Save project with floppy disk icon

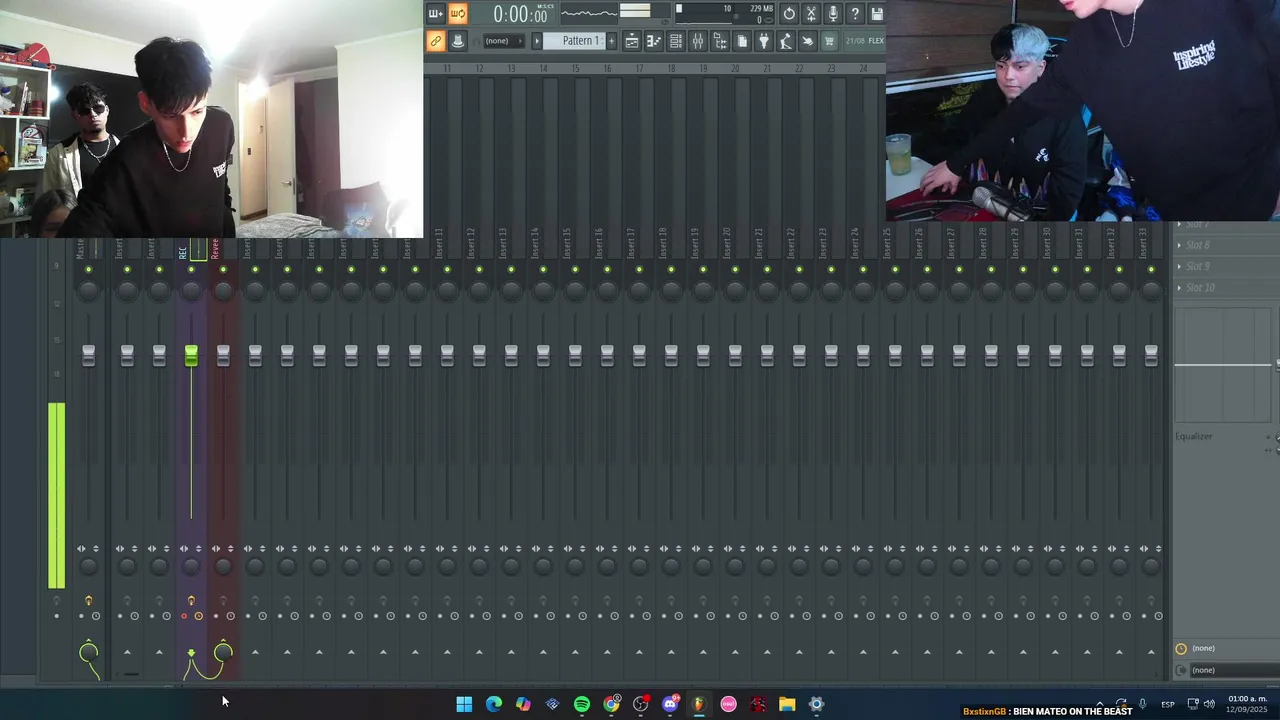point(877,14)
